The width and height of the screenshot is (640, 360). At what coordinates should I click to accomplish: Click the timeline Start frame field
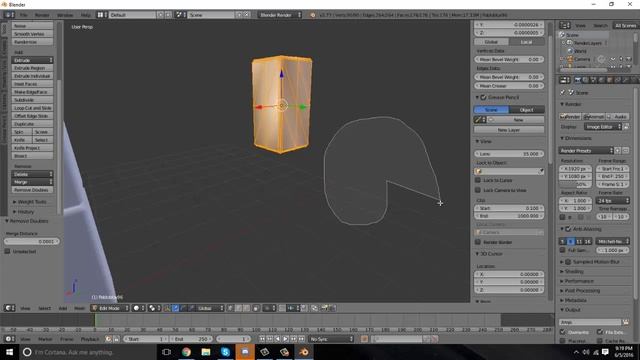pos(146,339)
